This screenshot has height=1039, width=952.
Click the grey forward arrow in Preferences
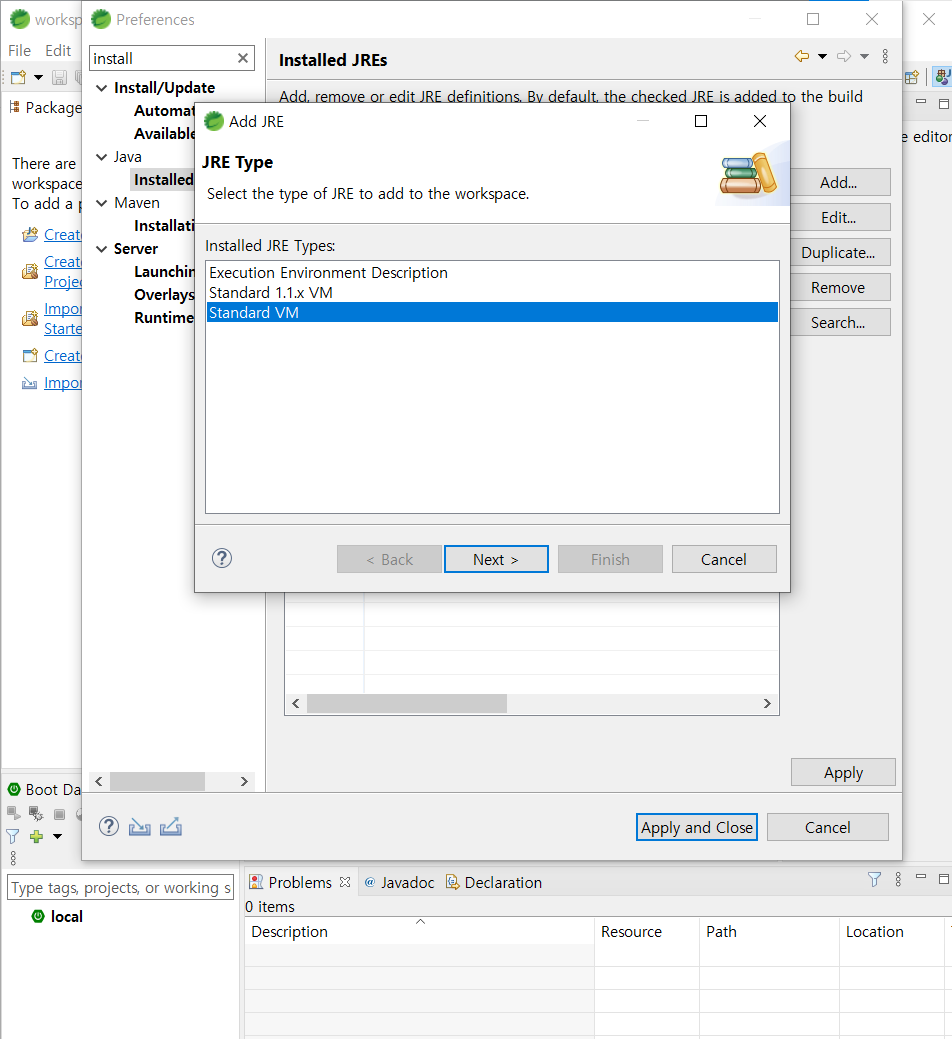(844, 56)
